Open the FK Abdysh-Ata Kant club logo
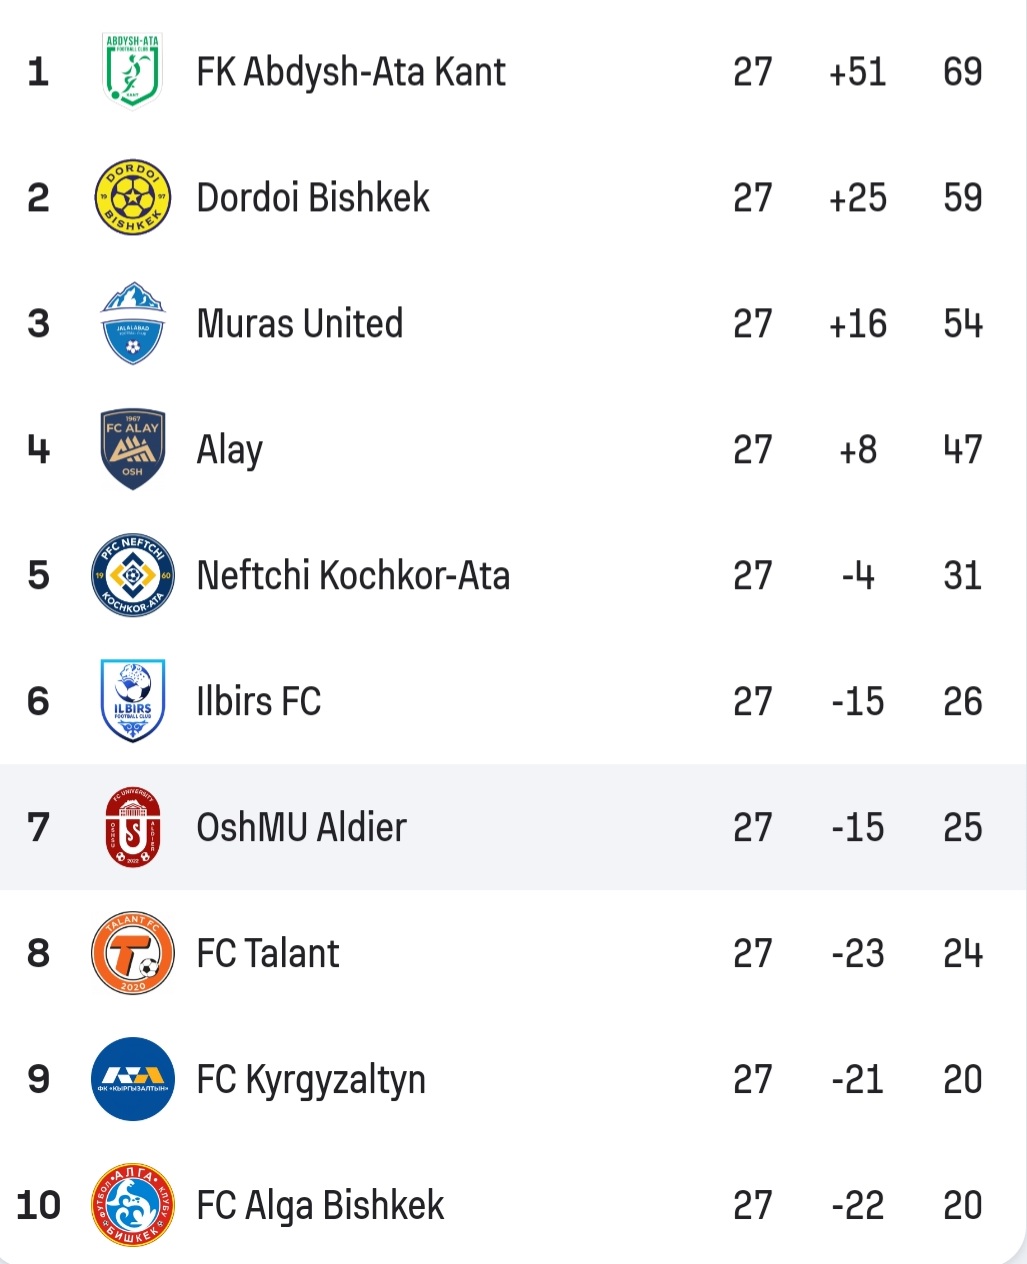1027x1264 pixels. (132, 70)
